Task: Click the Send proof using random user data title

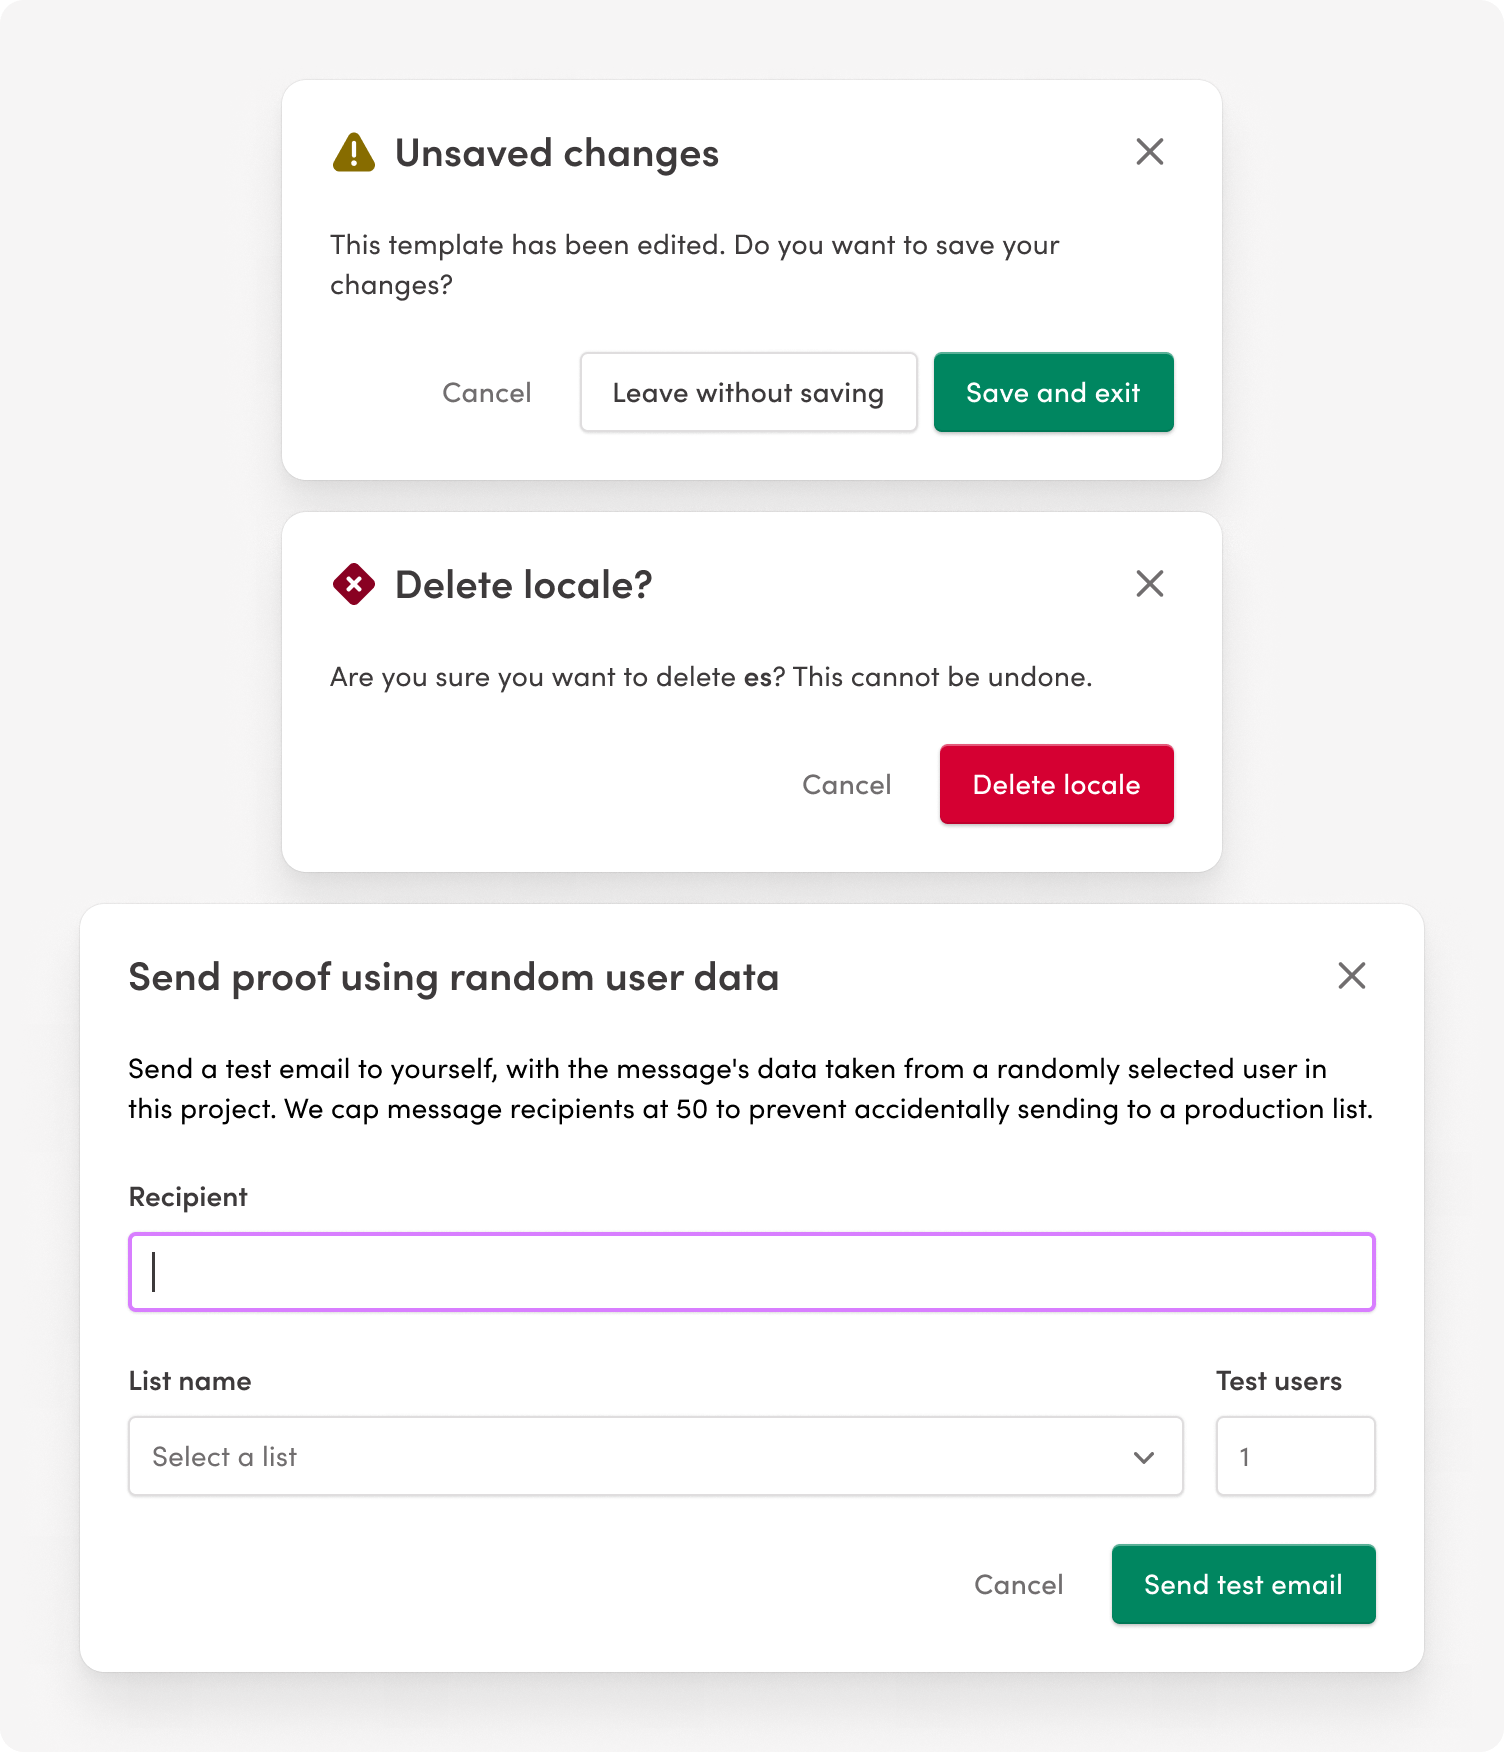Action: [x=455, y=975]
